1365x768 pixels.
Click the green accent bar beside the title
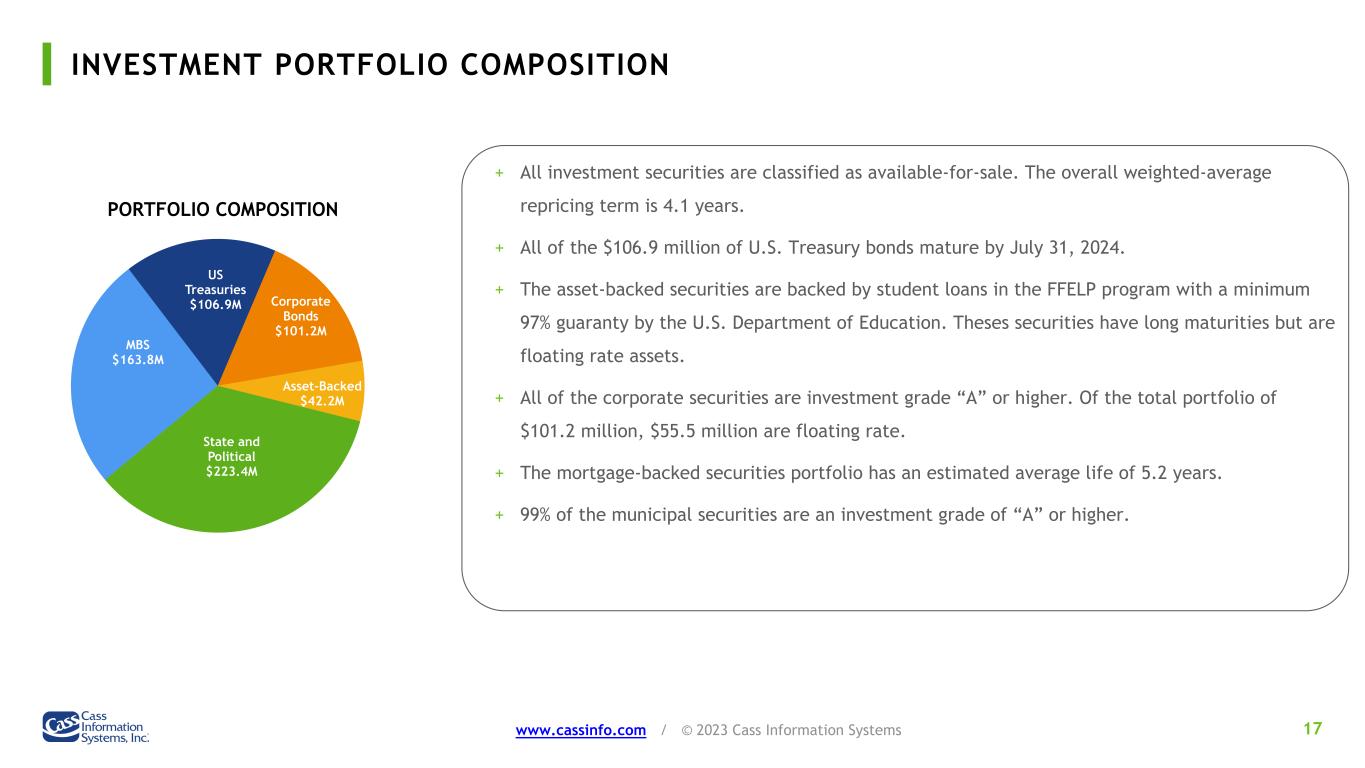(x=47, y=64)
